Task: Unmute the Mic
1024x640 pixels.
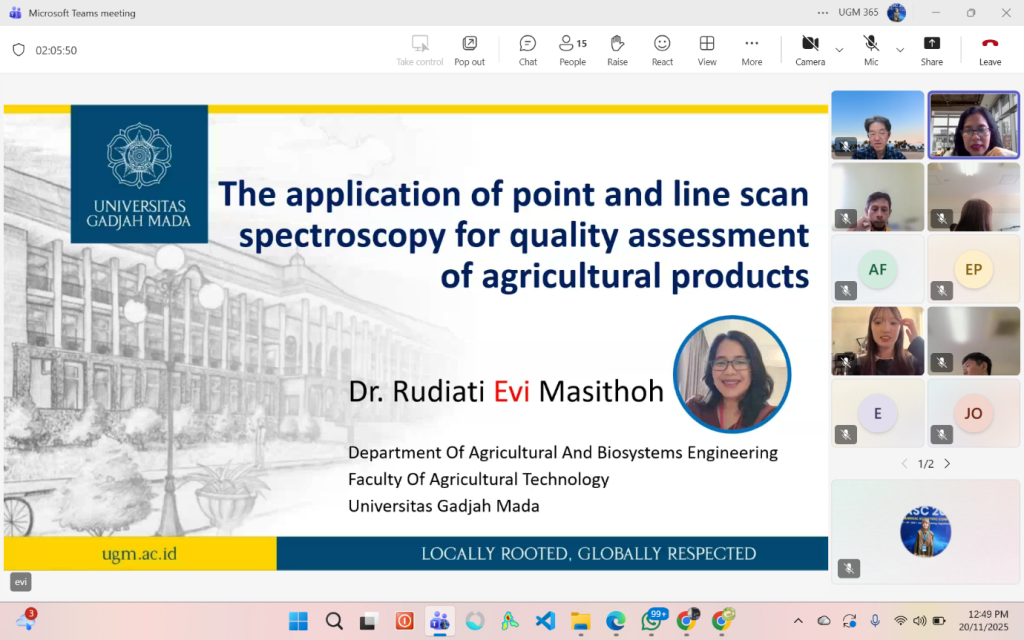Action: pyautogui.click(x=871, y=49)
